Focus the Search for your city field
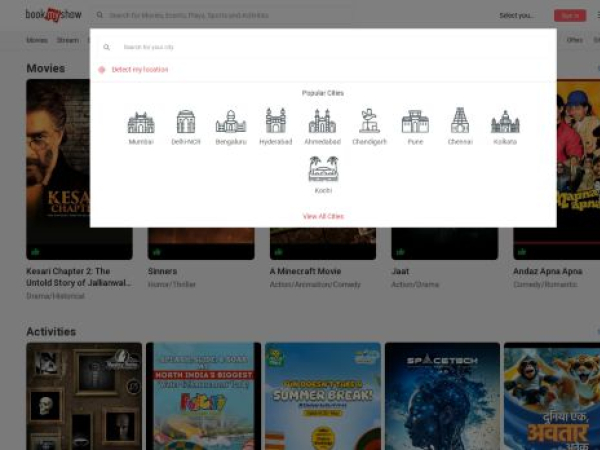This screenshot has height=450, width=600. tap(323, 47)
